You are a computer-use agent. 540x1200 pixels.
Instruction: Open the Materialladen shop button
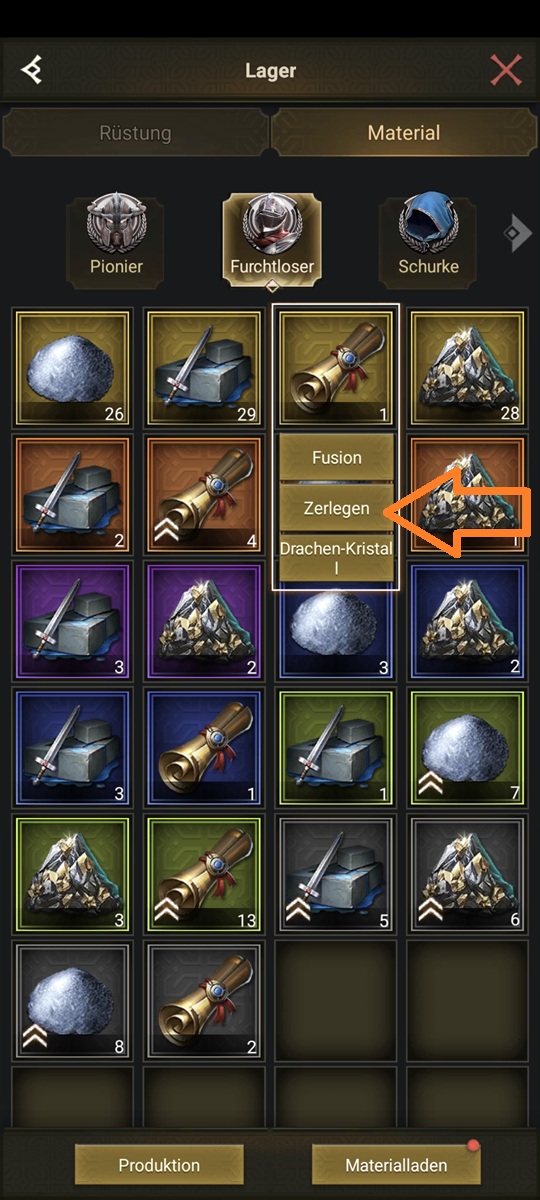point(396,1165)
